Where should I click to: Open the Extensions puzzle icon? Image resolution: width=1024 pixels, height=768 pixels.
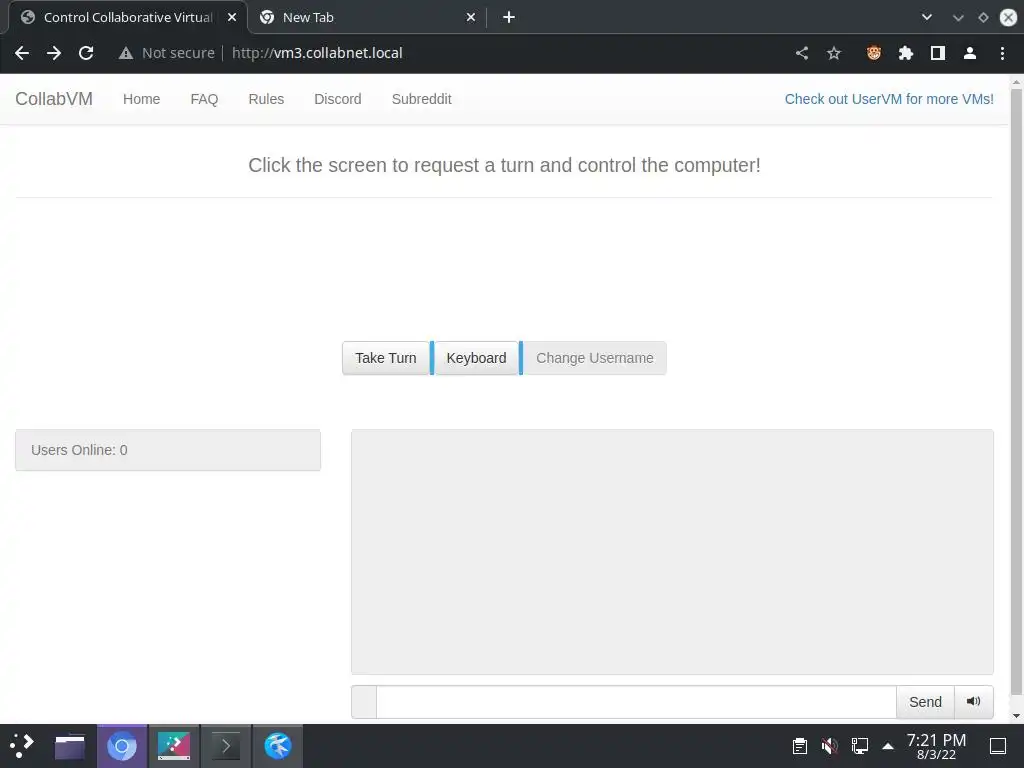coord(906,53)
